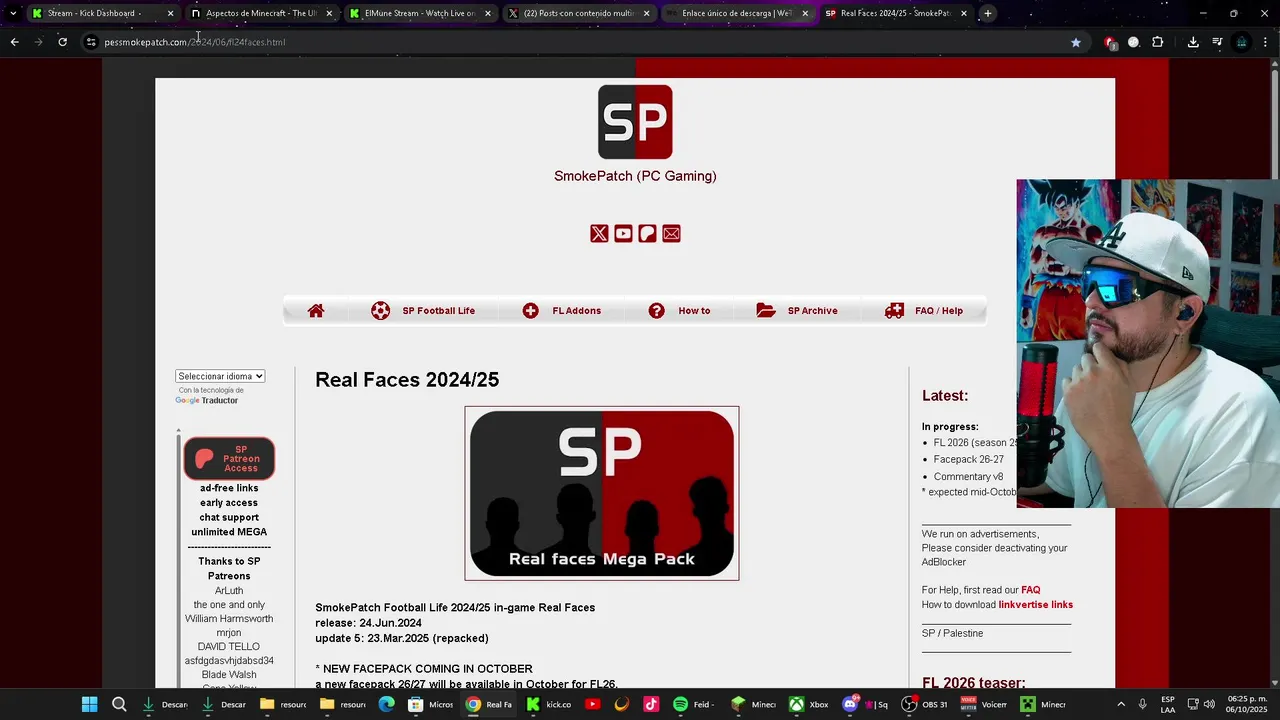Viewport: 1280px width, 720px height.
Task: Open microphone icon in system tray
Action: coord(1142,704)
